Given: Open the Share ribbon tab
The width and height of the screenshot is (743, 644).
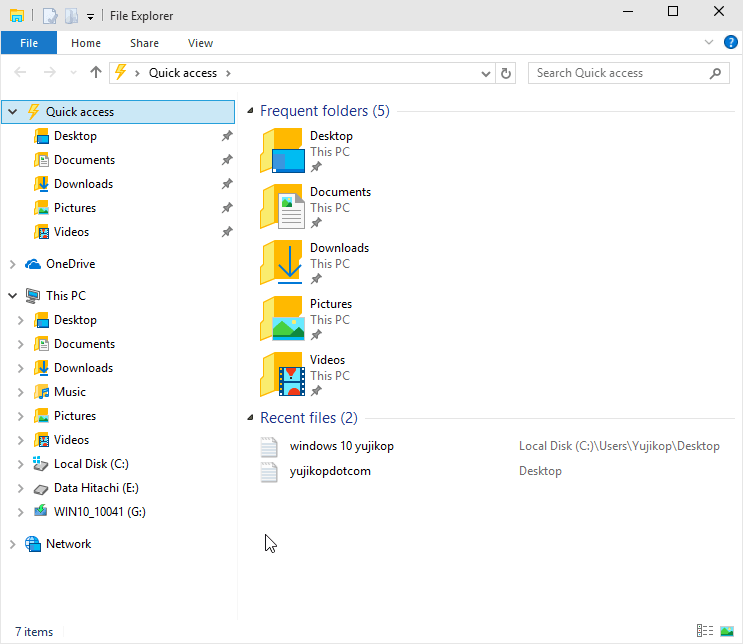Looking at the screenshot, I should coord(145,43).
